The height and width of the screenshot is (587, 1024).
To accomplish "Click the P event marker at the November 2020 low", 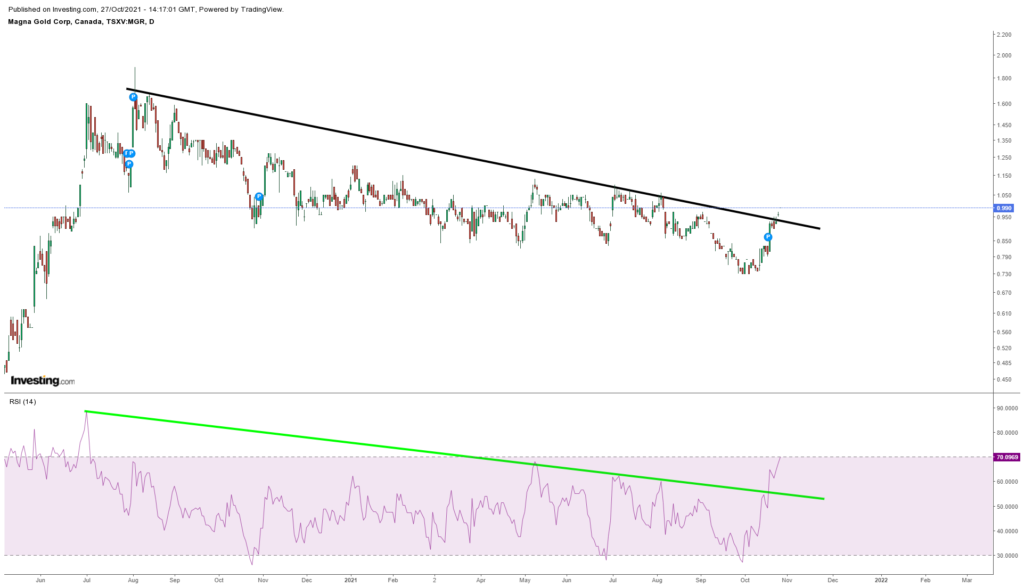I will (259, 197).
